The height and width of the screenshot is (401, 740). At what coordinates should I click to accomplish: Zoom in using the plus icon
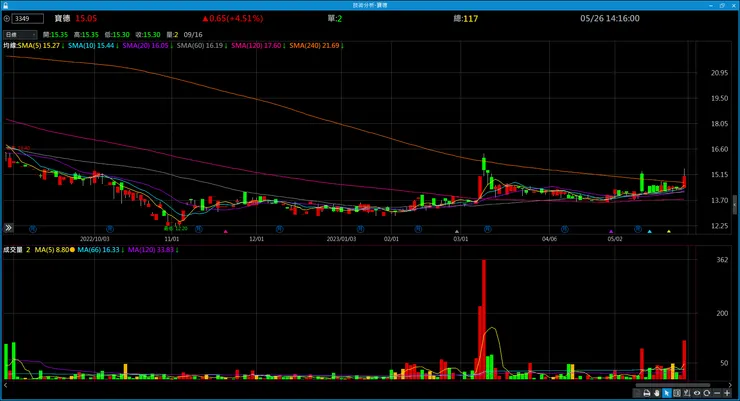click(x=727, y=393)
